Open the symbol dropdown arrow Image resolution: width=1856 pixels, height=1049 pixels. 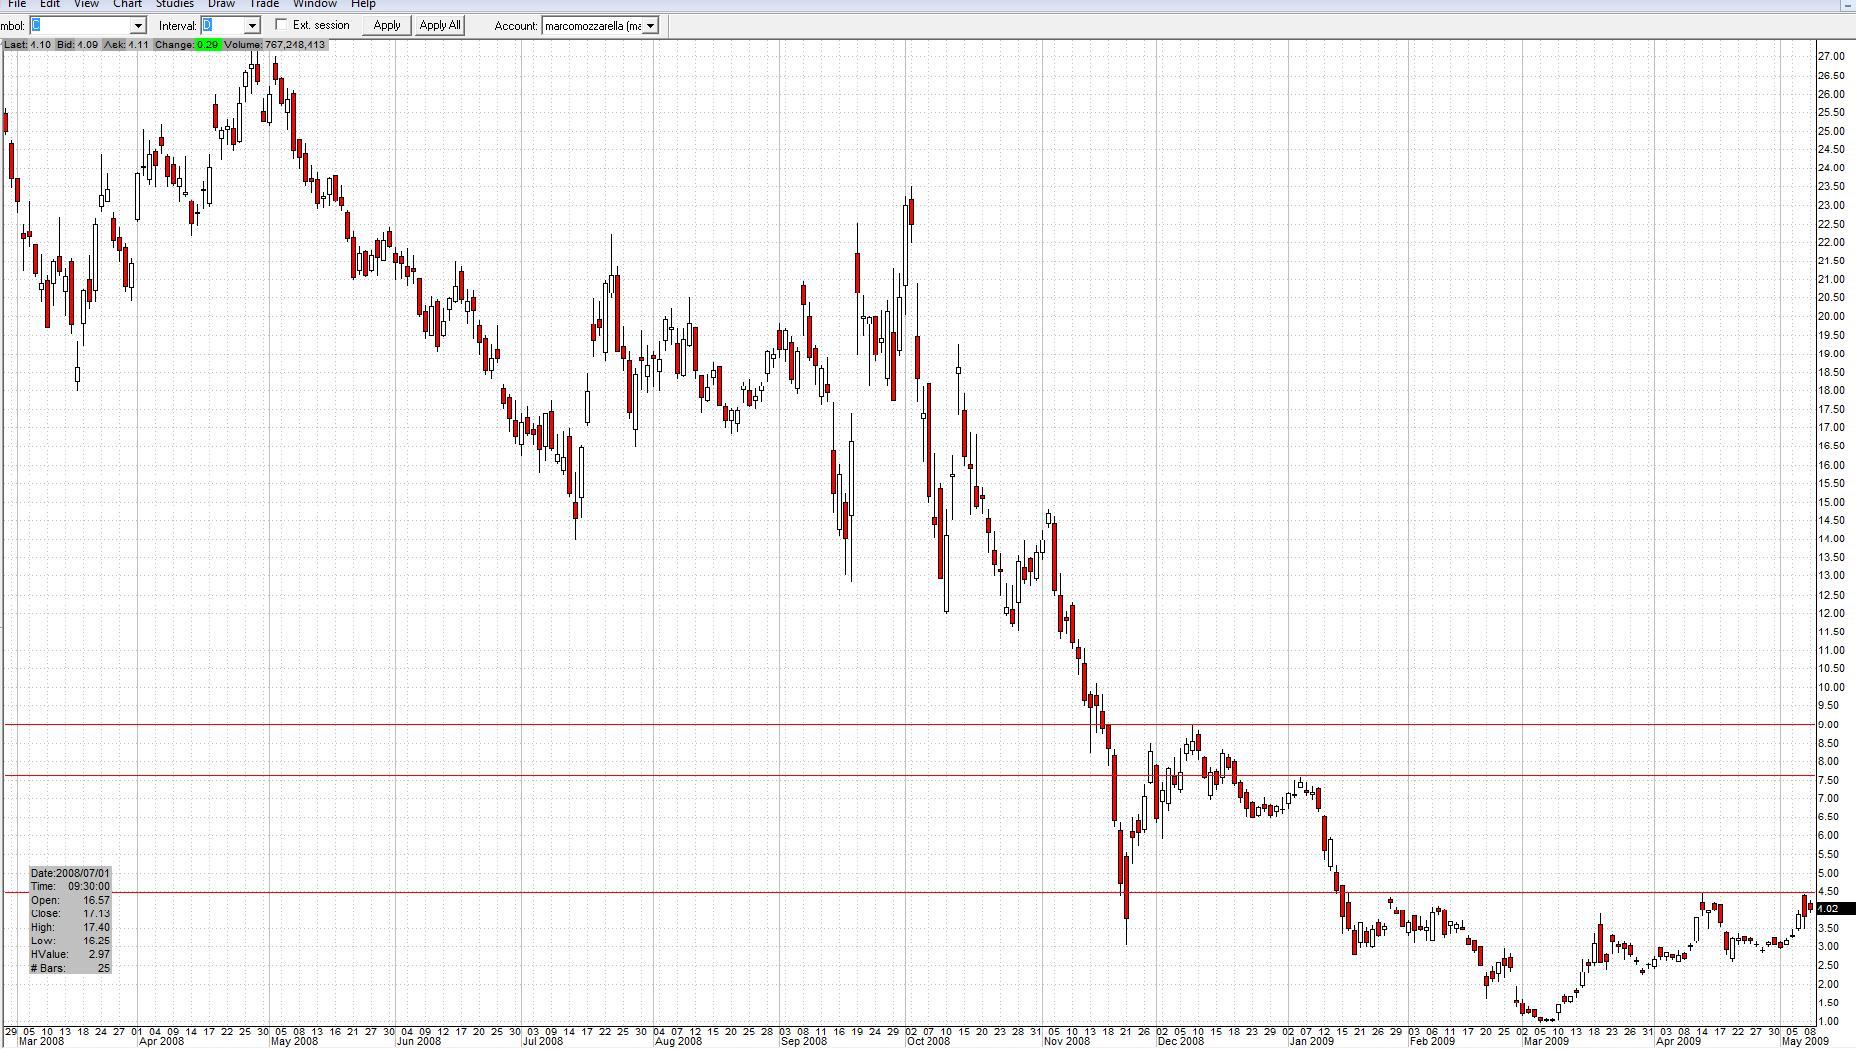tap(139, 25)
